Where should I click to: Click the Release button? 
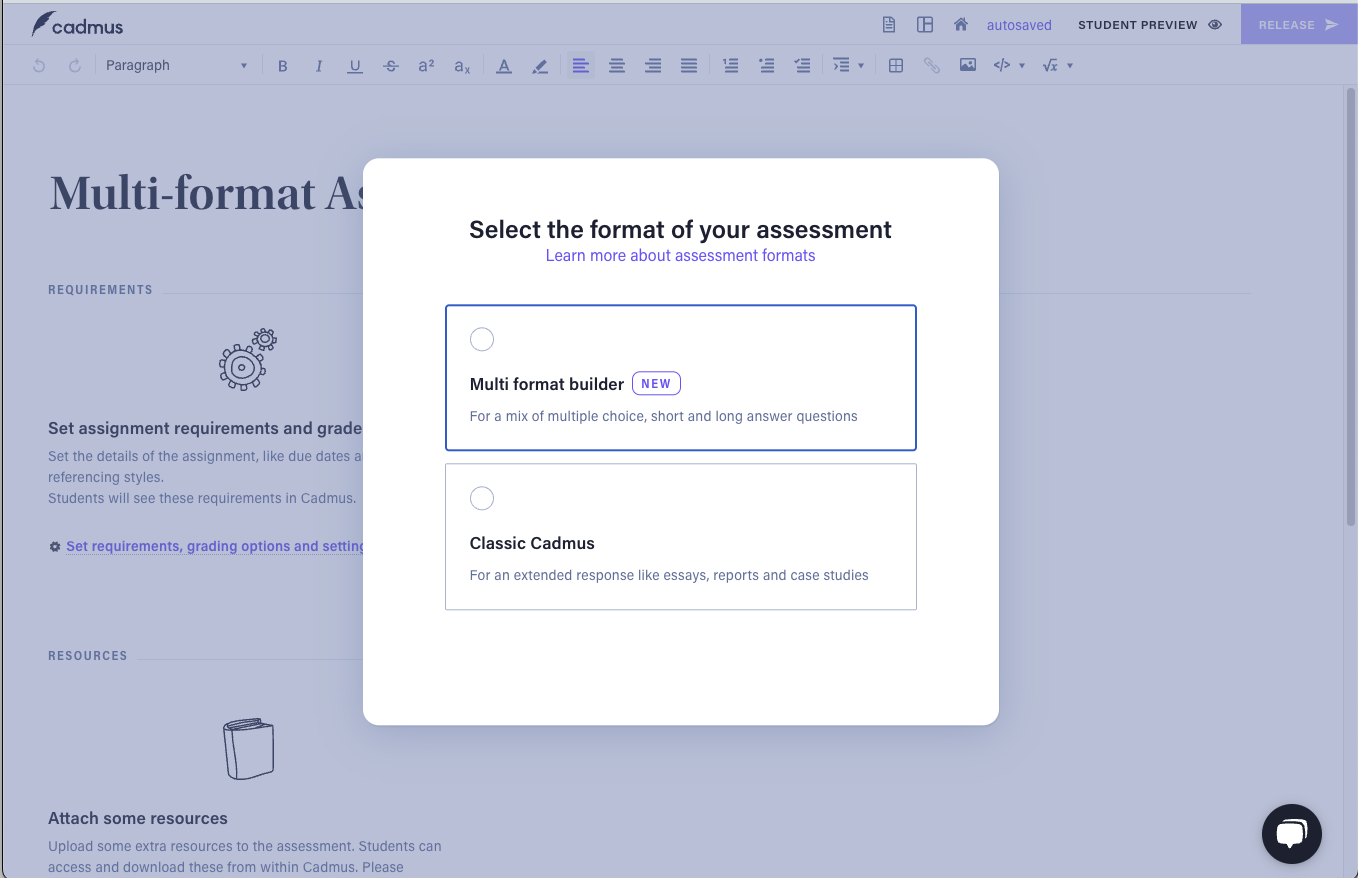click(1298, 25)
